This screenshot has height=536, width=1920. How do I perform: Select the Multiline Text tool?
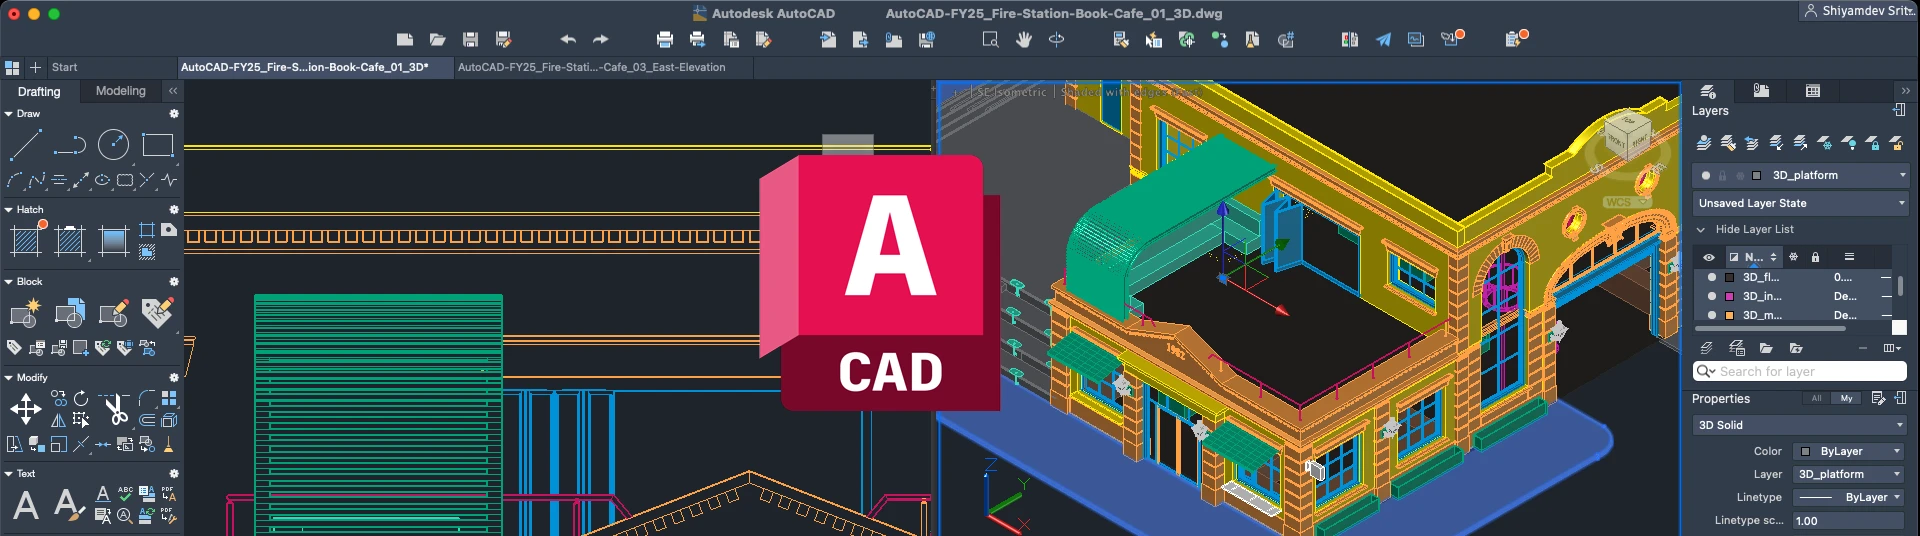(x=26, y=506)
